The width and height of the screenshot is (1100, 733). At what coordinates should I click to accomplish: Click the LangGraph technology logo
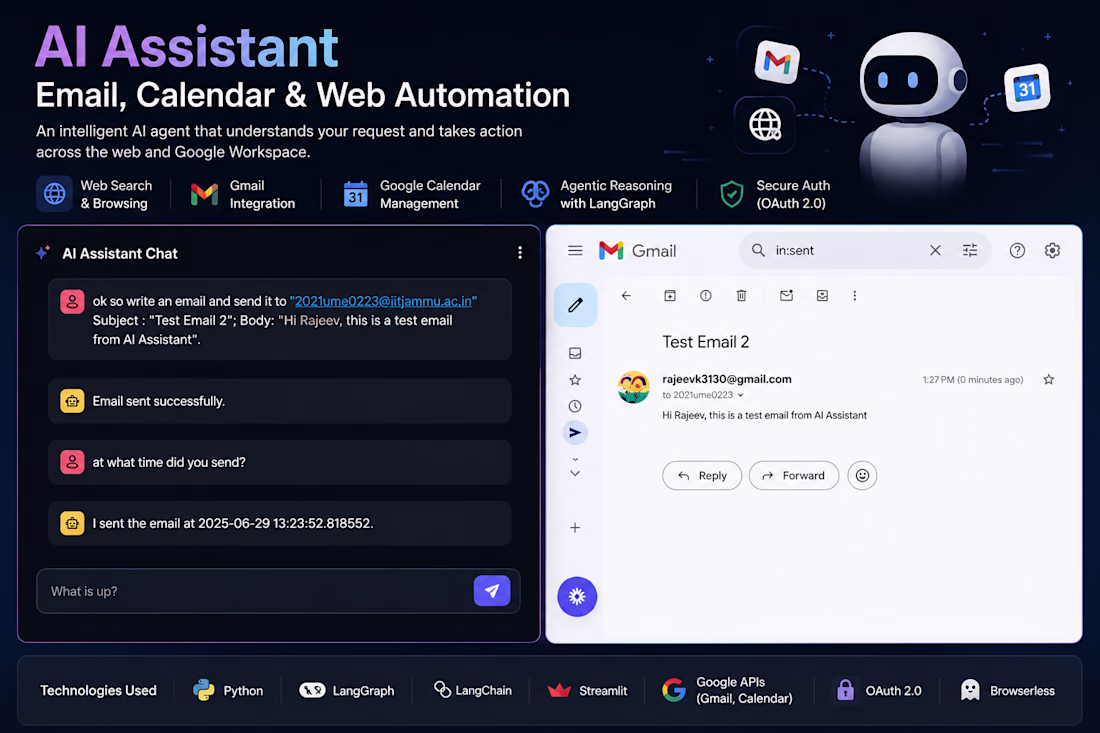coord(312,690)
